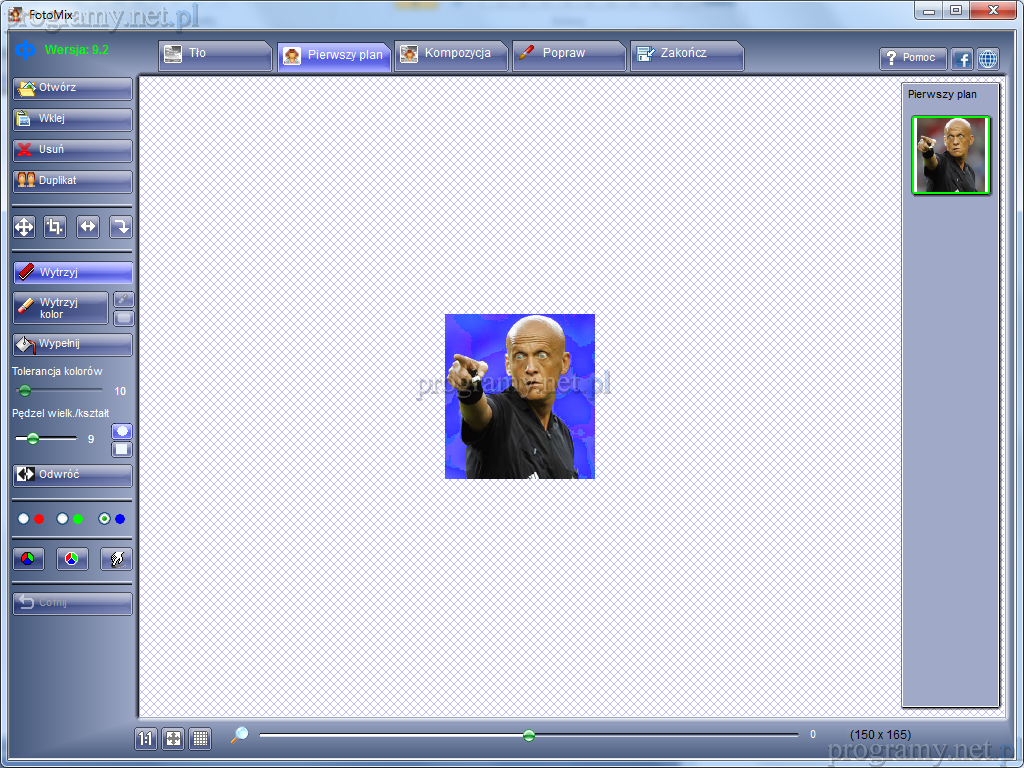Choose the square brush shape

coord(122,449)
